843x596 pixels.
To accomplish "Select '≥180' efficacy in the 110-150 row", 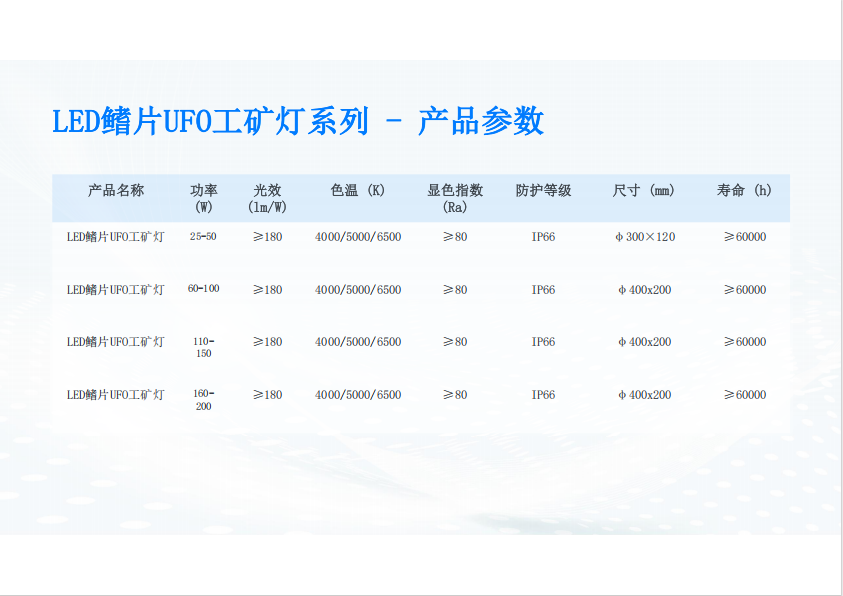I will pyautogui.click(x=268, y=342).
